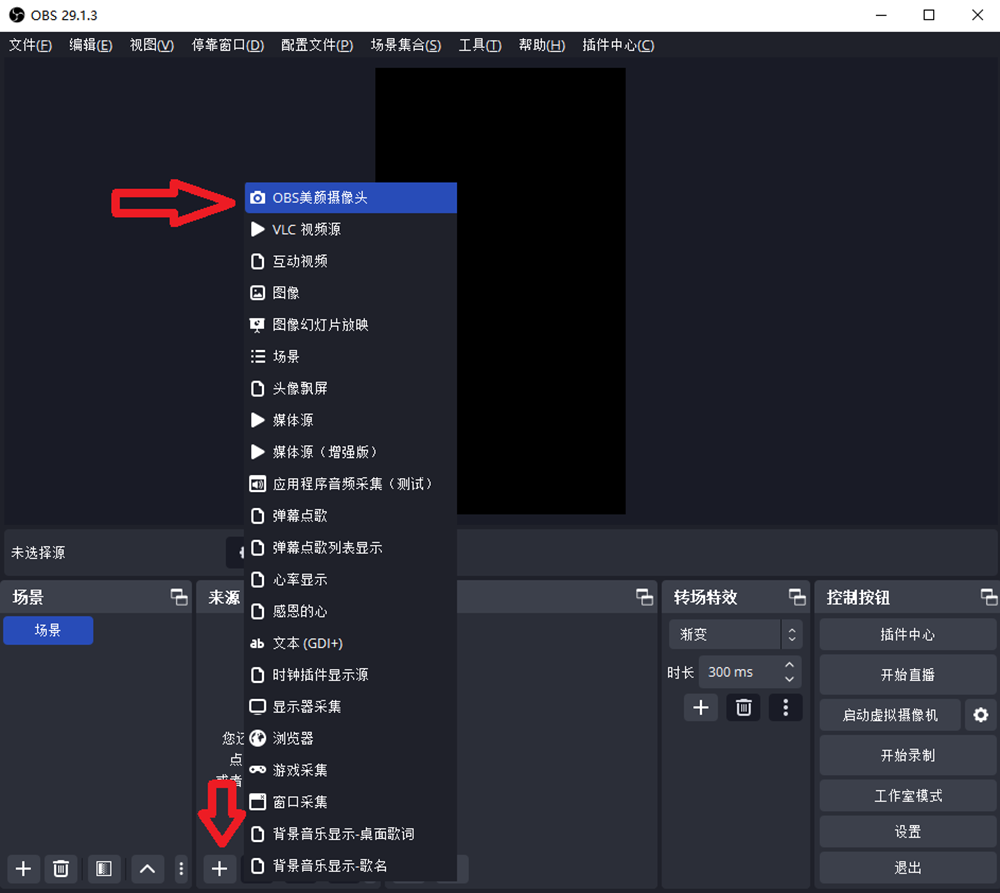Add a new source with the plus icon
Image resolution: width=1000 pixels, height=893 pixels.
(x=219, y=869)
